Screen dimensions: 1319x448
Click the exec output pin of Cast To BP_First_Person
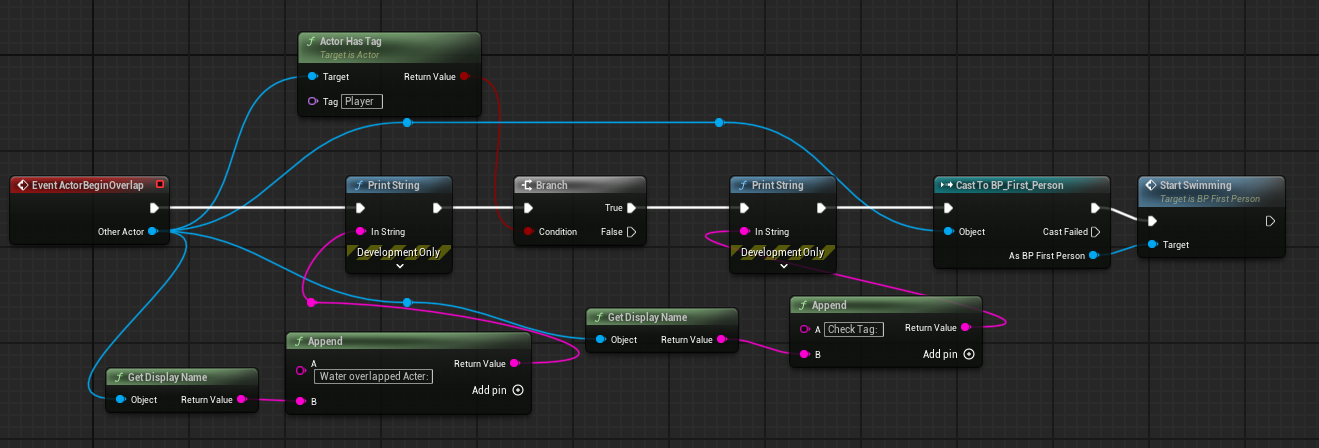click(x=1096, y=208)
